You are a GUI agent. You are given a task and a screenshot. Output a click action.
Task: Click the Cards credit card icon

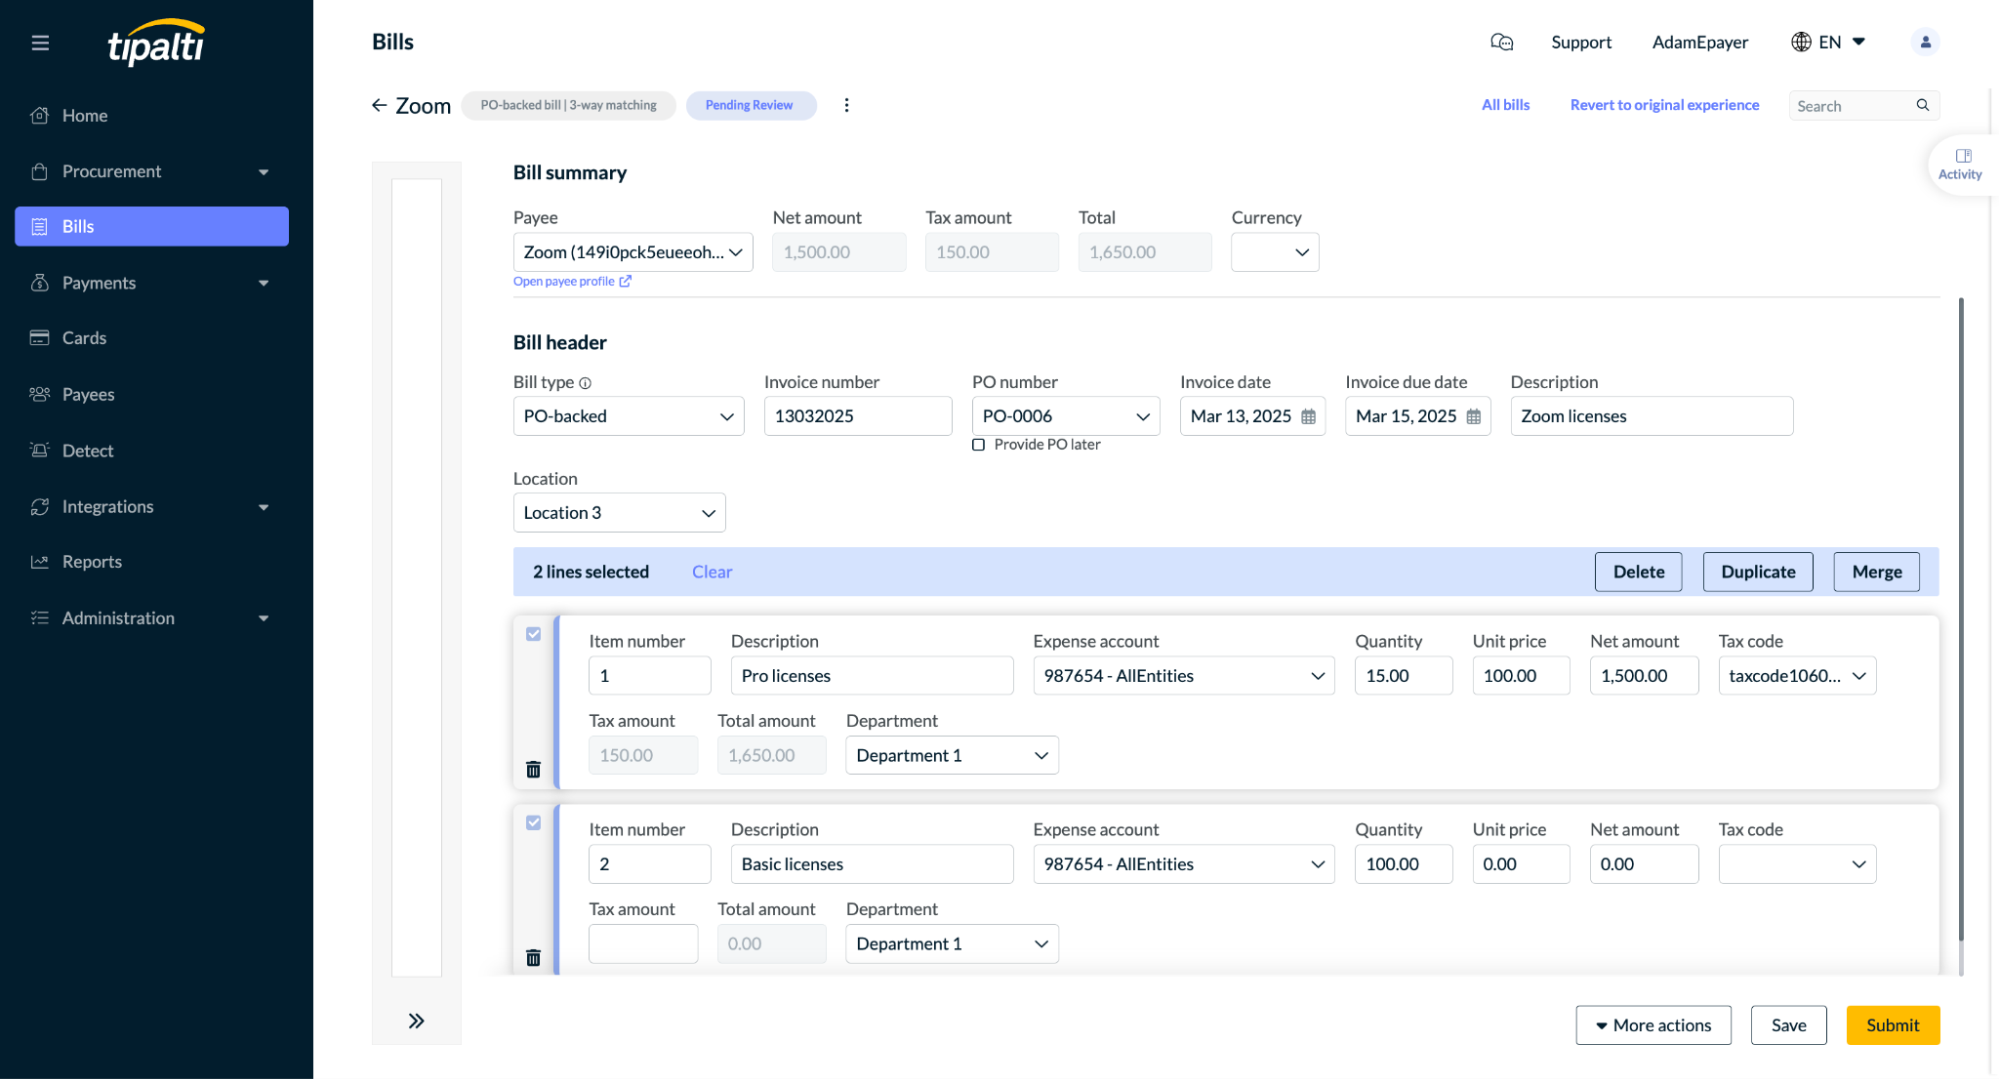pos(40,338)
